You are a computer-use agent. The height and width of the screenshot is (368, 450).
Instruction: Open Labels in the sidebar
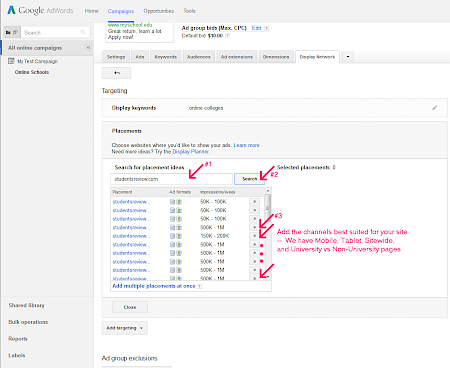click(x=17, y=355)
